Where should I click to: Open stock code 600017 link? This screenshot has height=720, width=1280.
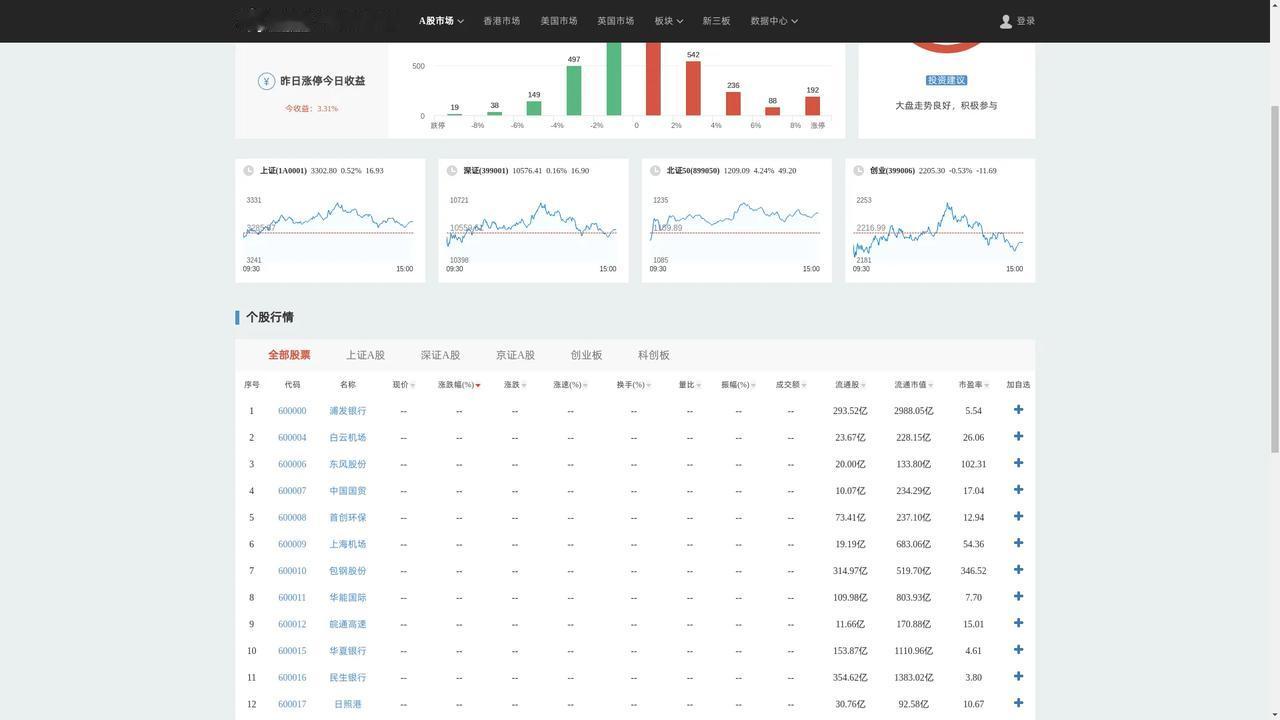point(292,704)
